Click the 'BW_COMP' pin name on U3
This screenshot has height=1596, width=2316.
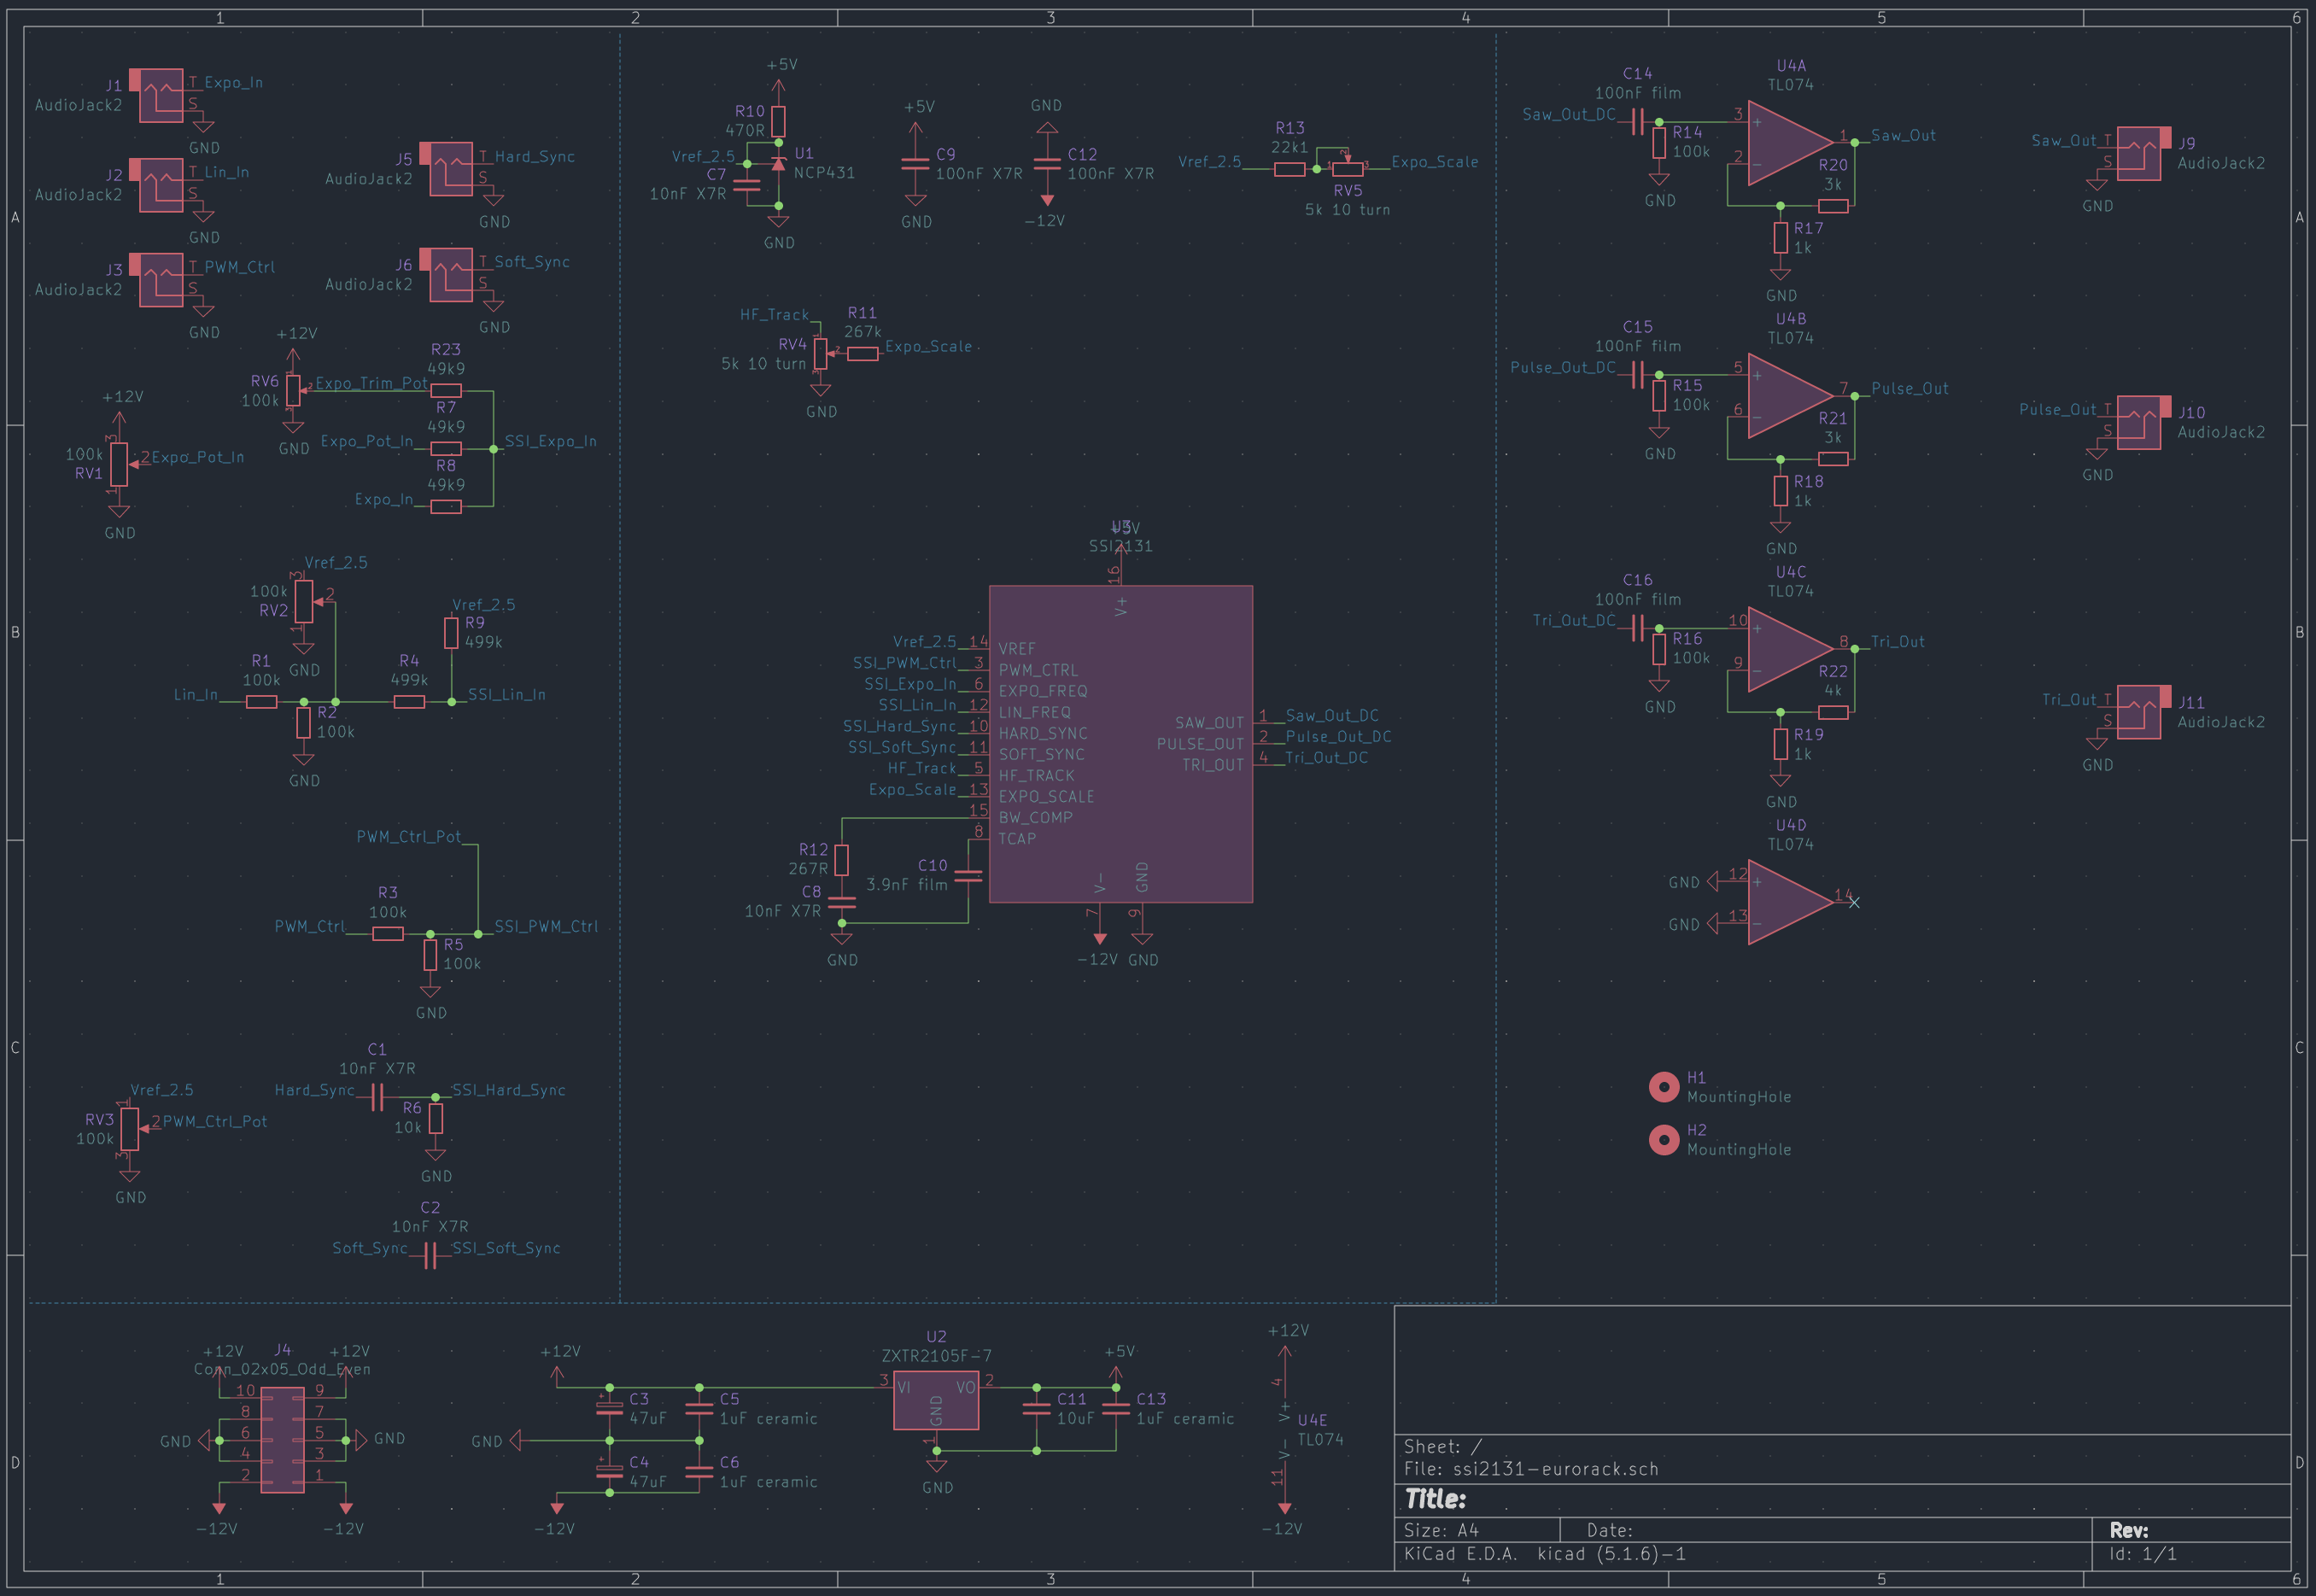(1036, 817)
